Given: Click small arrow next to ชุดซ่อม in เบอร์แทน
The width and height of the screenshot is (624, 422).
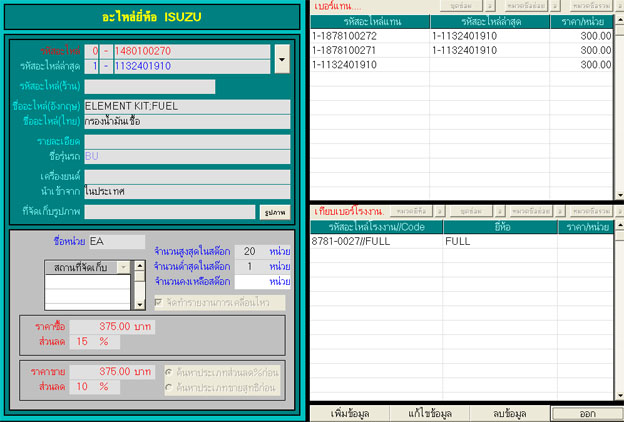Looking at the screenshot, I should click(x=490, y=6).
